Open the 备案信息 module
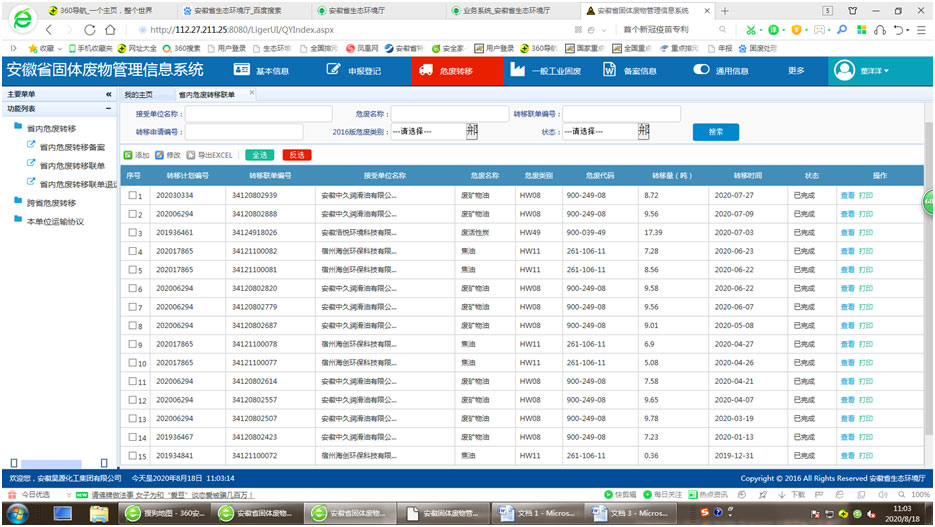 tap(630, 71)
